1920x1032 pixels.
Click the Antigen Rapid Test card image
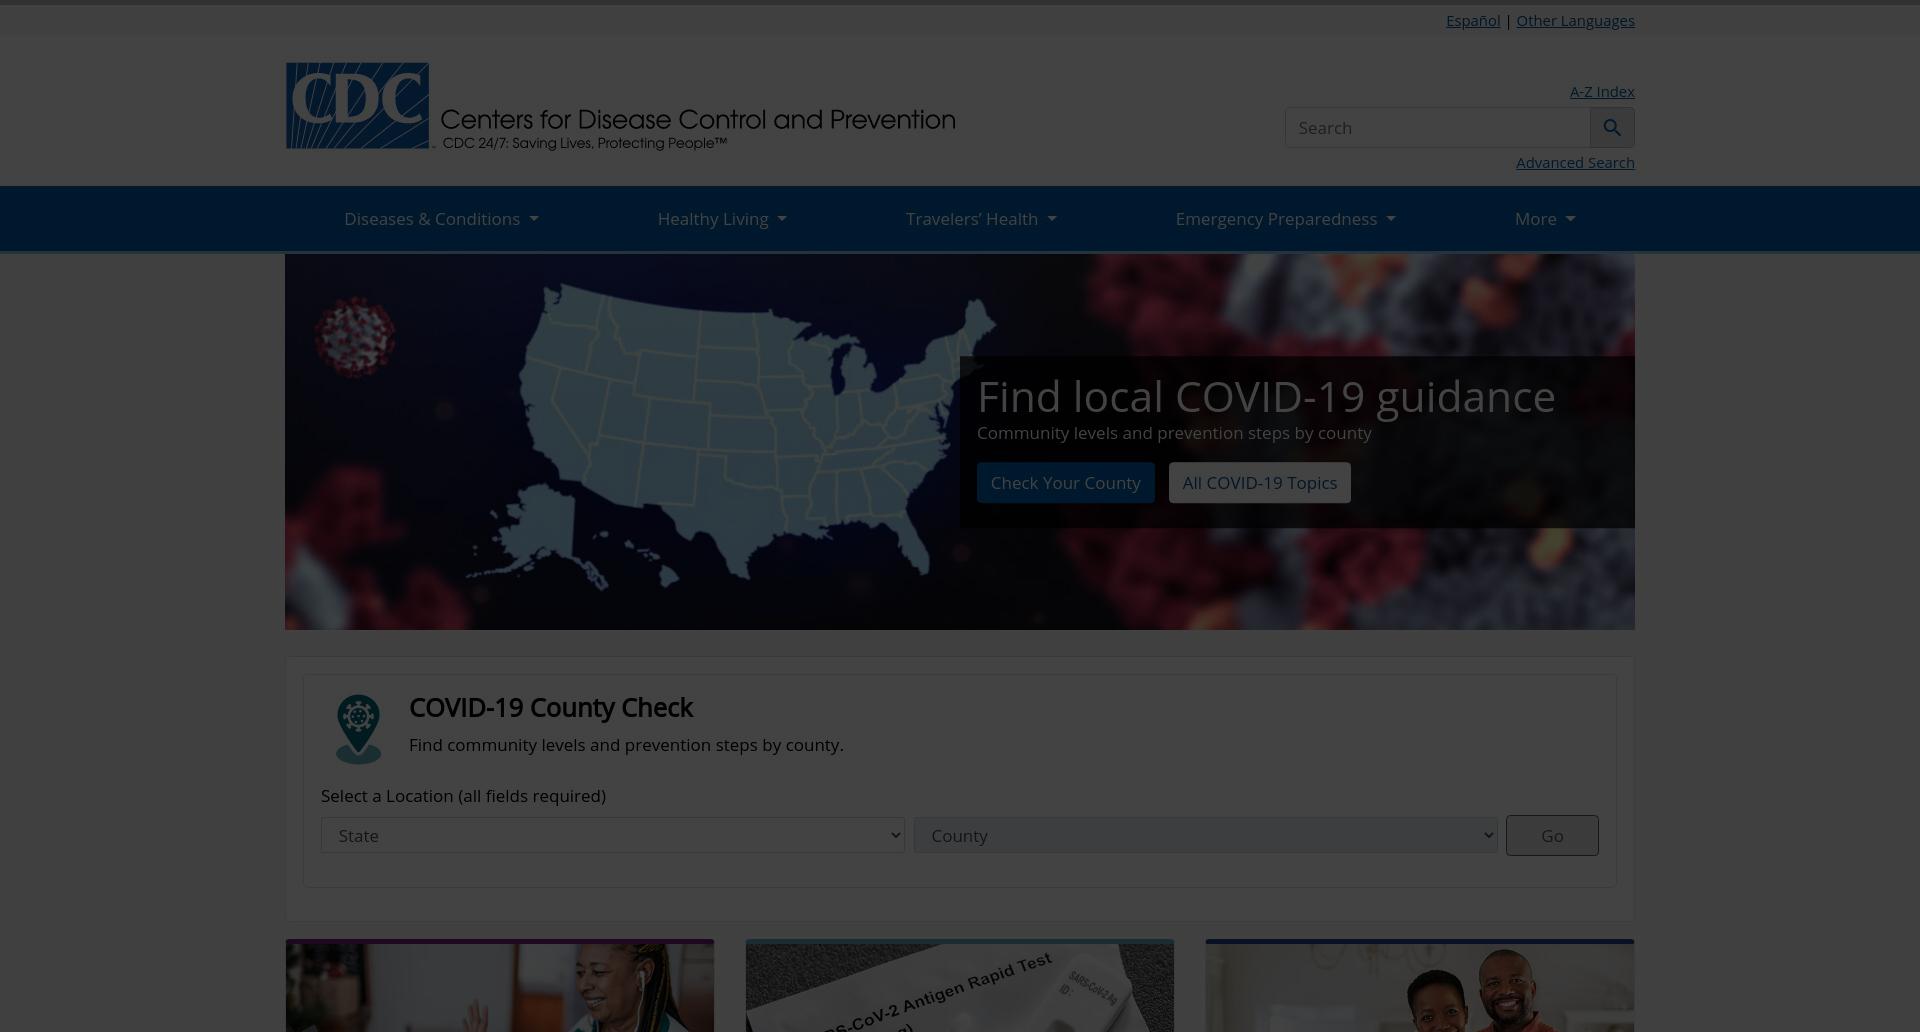pyautogui.click(x=960, y=988)
